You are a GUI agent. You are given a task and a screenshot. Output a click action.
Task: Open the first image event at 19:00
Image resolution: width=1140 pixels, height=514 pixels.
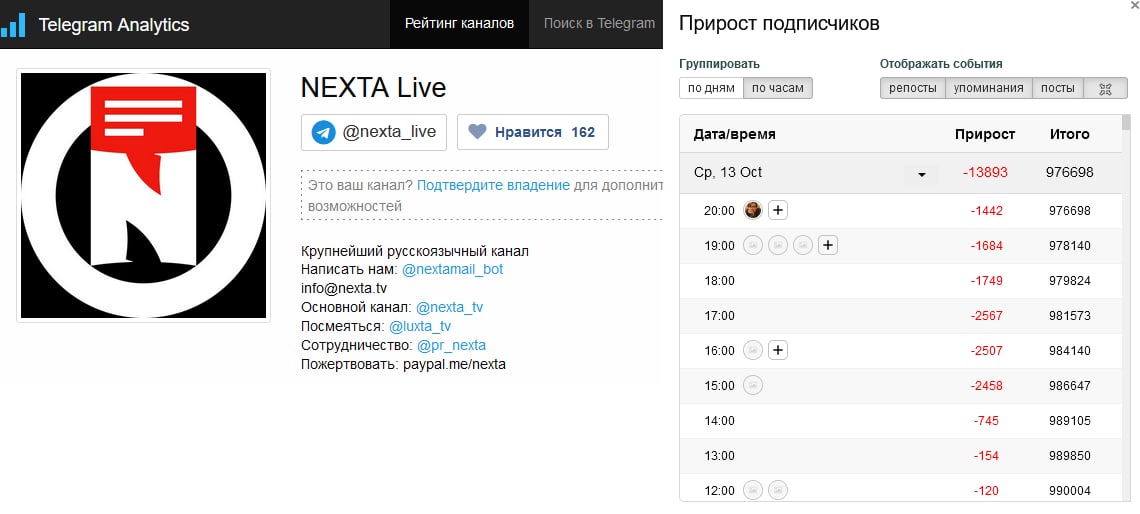coord(753,246)
